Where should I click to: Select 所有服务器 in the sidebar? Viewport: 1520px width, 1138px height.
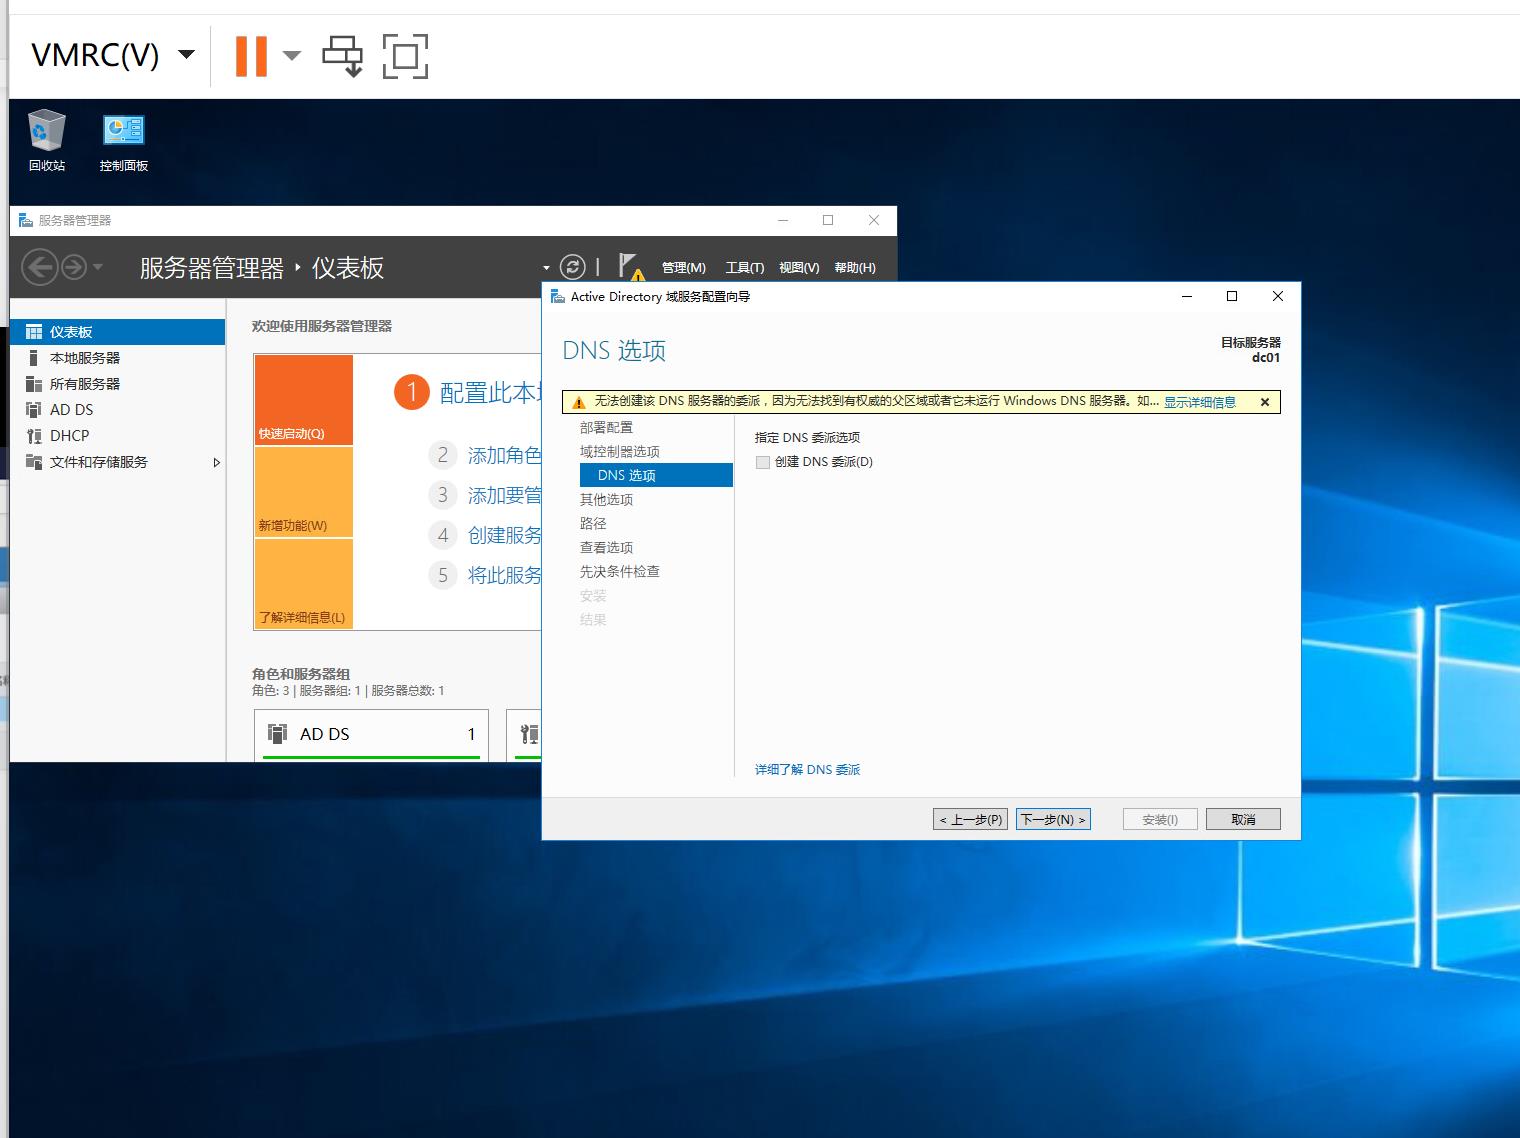pos(118,384)
